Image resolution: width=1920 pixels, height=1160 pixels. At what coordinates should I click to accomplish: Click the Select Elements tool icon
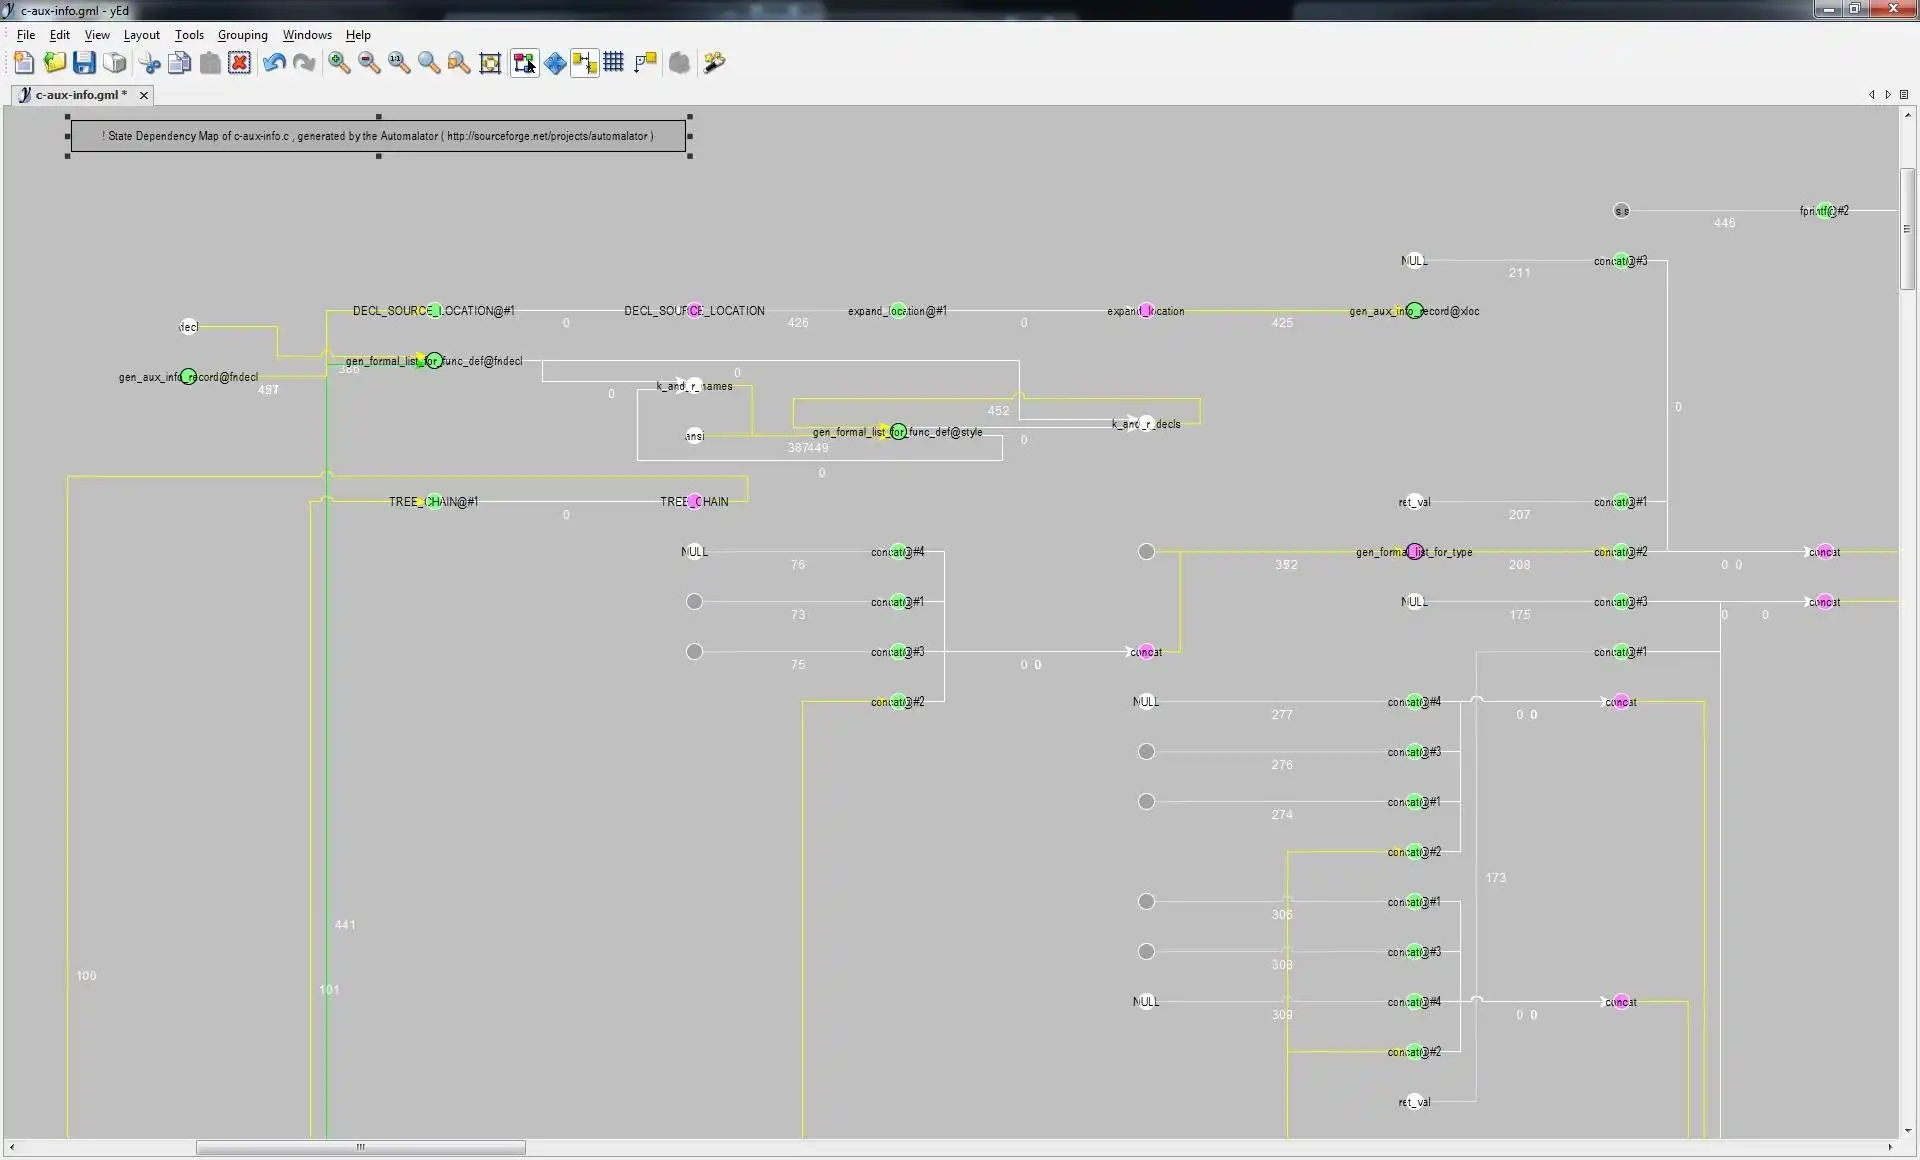coord(524,62)
